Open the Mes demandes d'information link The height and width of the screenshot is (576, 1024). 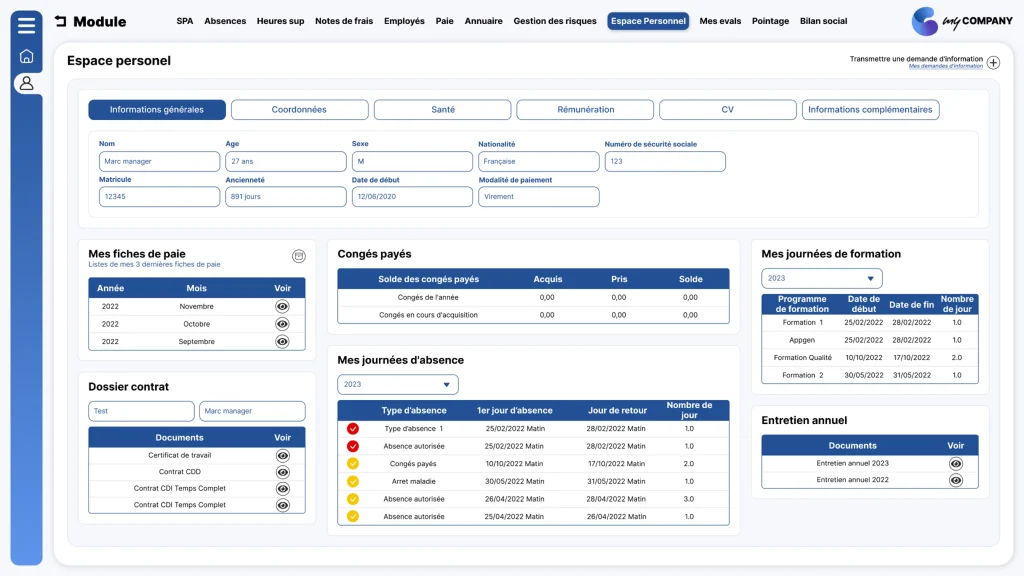[945, 66]
